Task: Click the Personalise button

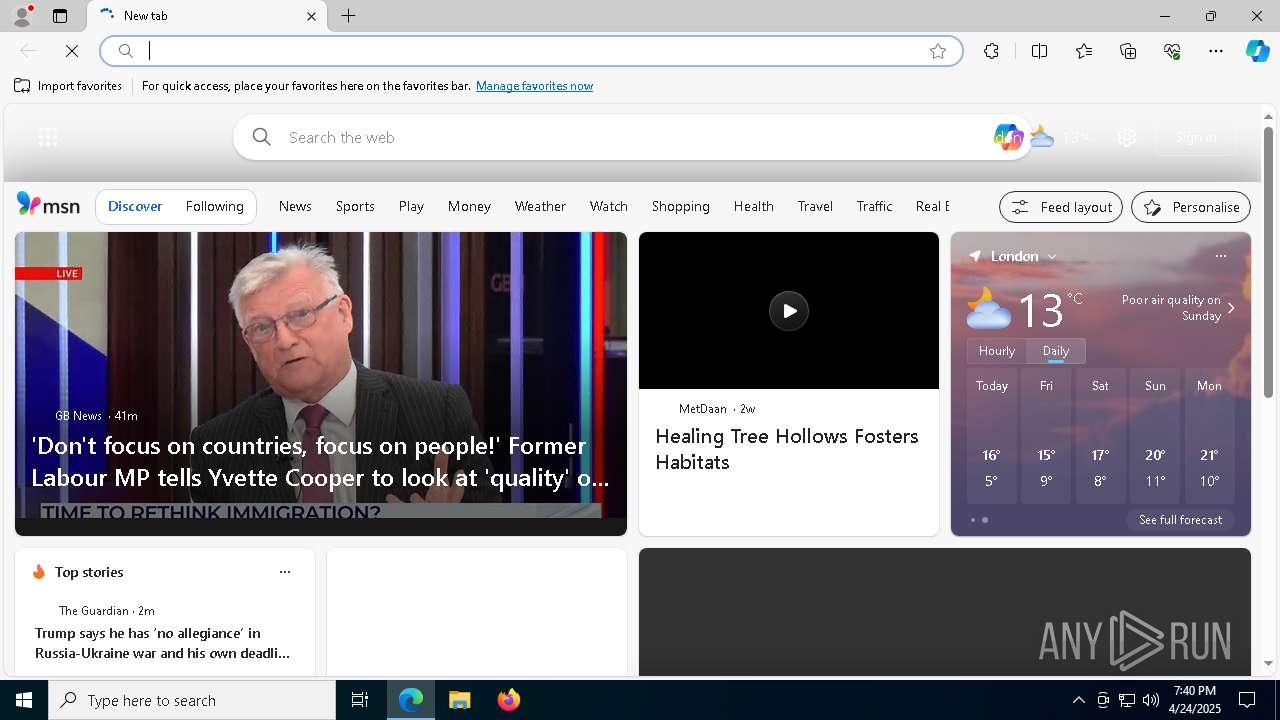Action: click(1191, 207)
